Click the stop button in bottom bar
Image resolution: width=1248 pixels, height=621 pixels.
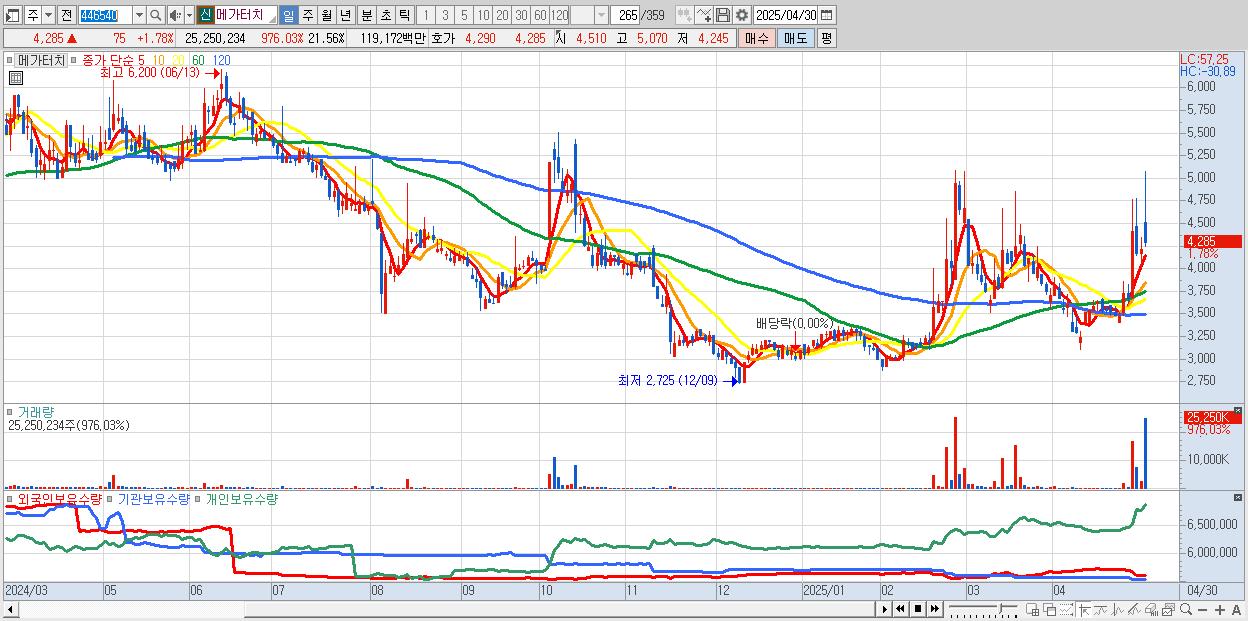tap(918, 609)
